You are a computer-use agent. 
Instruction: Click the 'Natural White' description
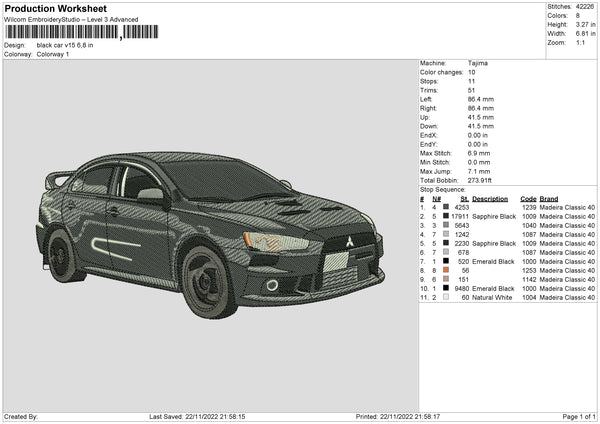pos(492,298)
